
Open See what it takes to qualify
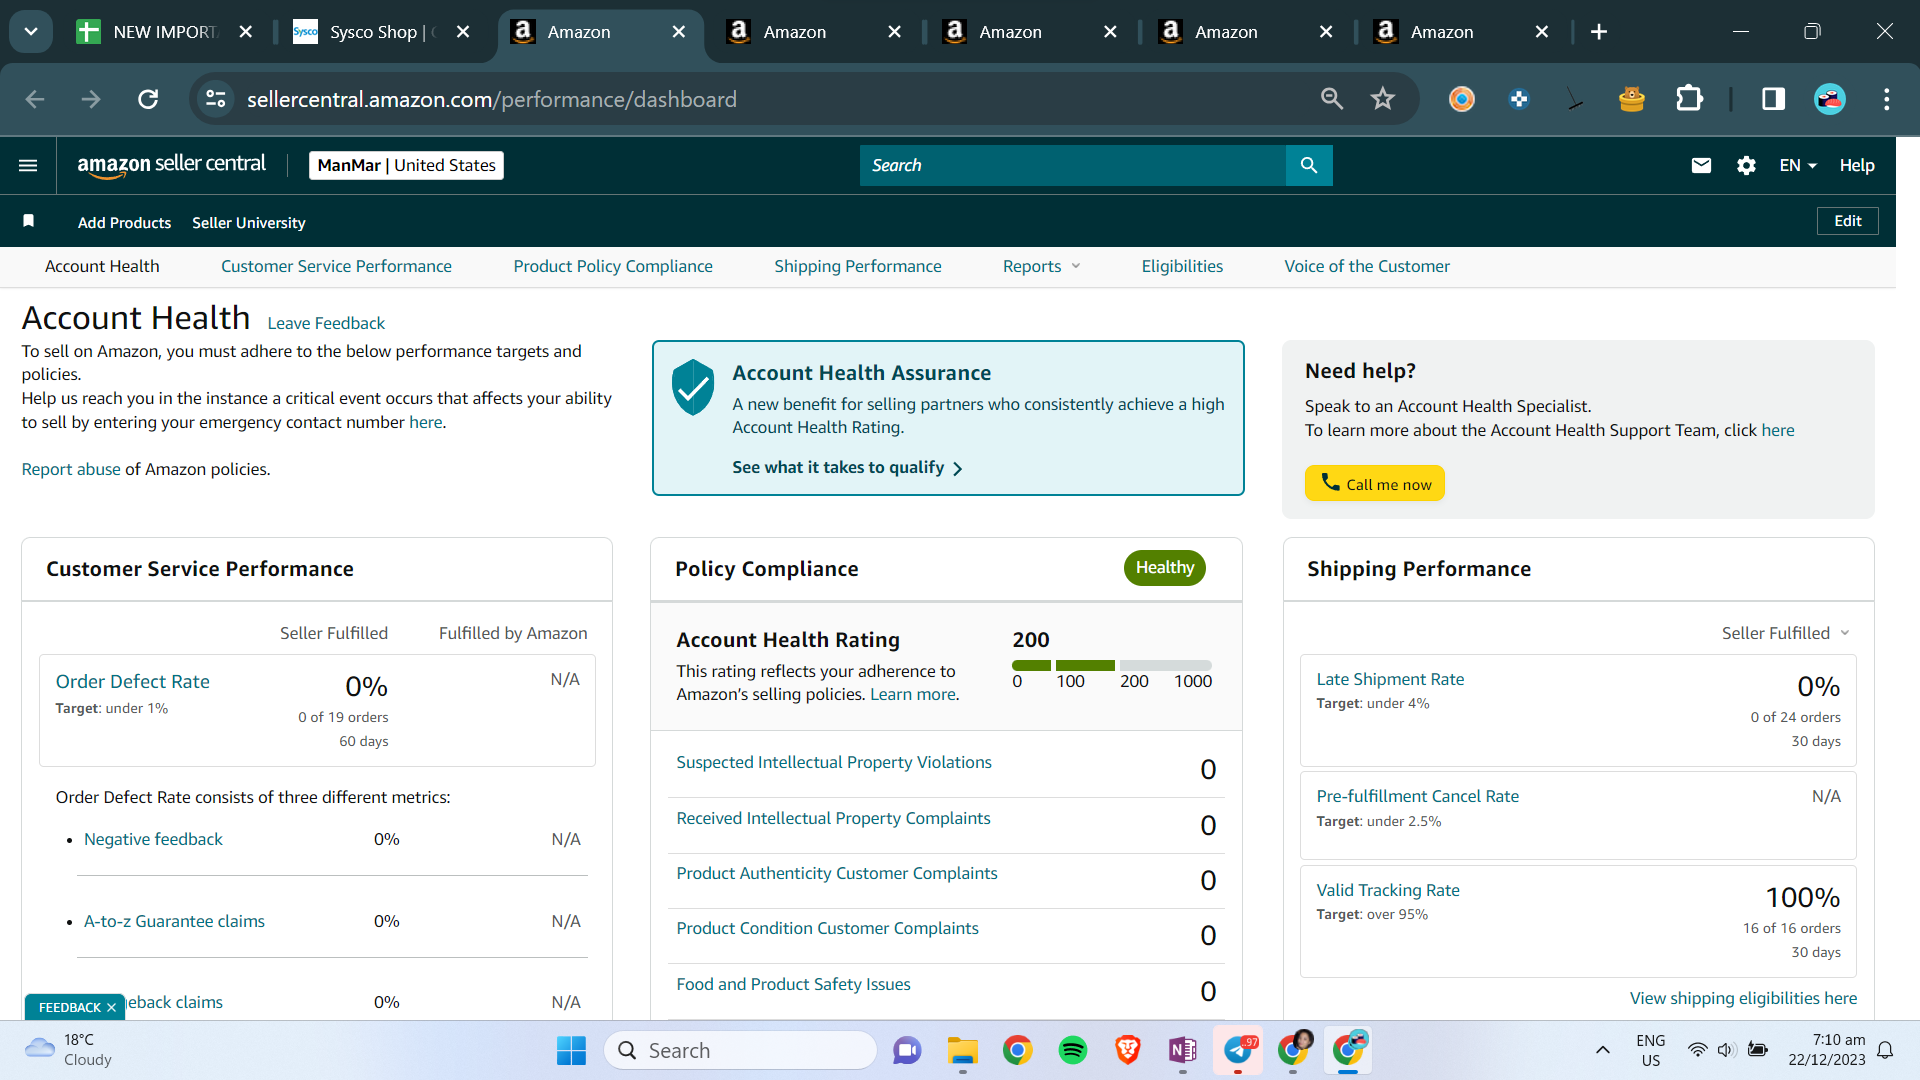[x=847, y=467]
